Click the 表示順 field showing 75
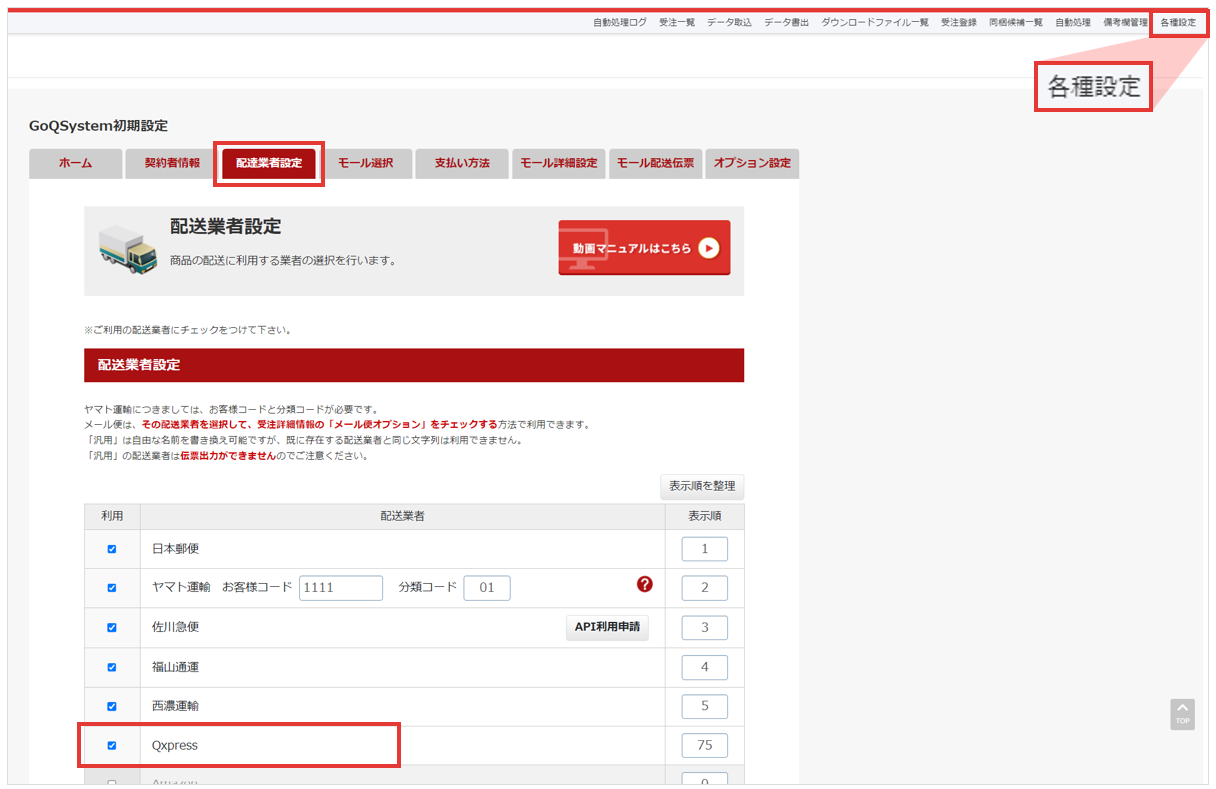 click(704, 745)
